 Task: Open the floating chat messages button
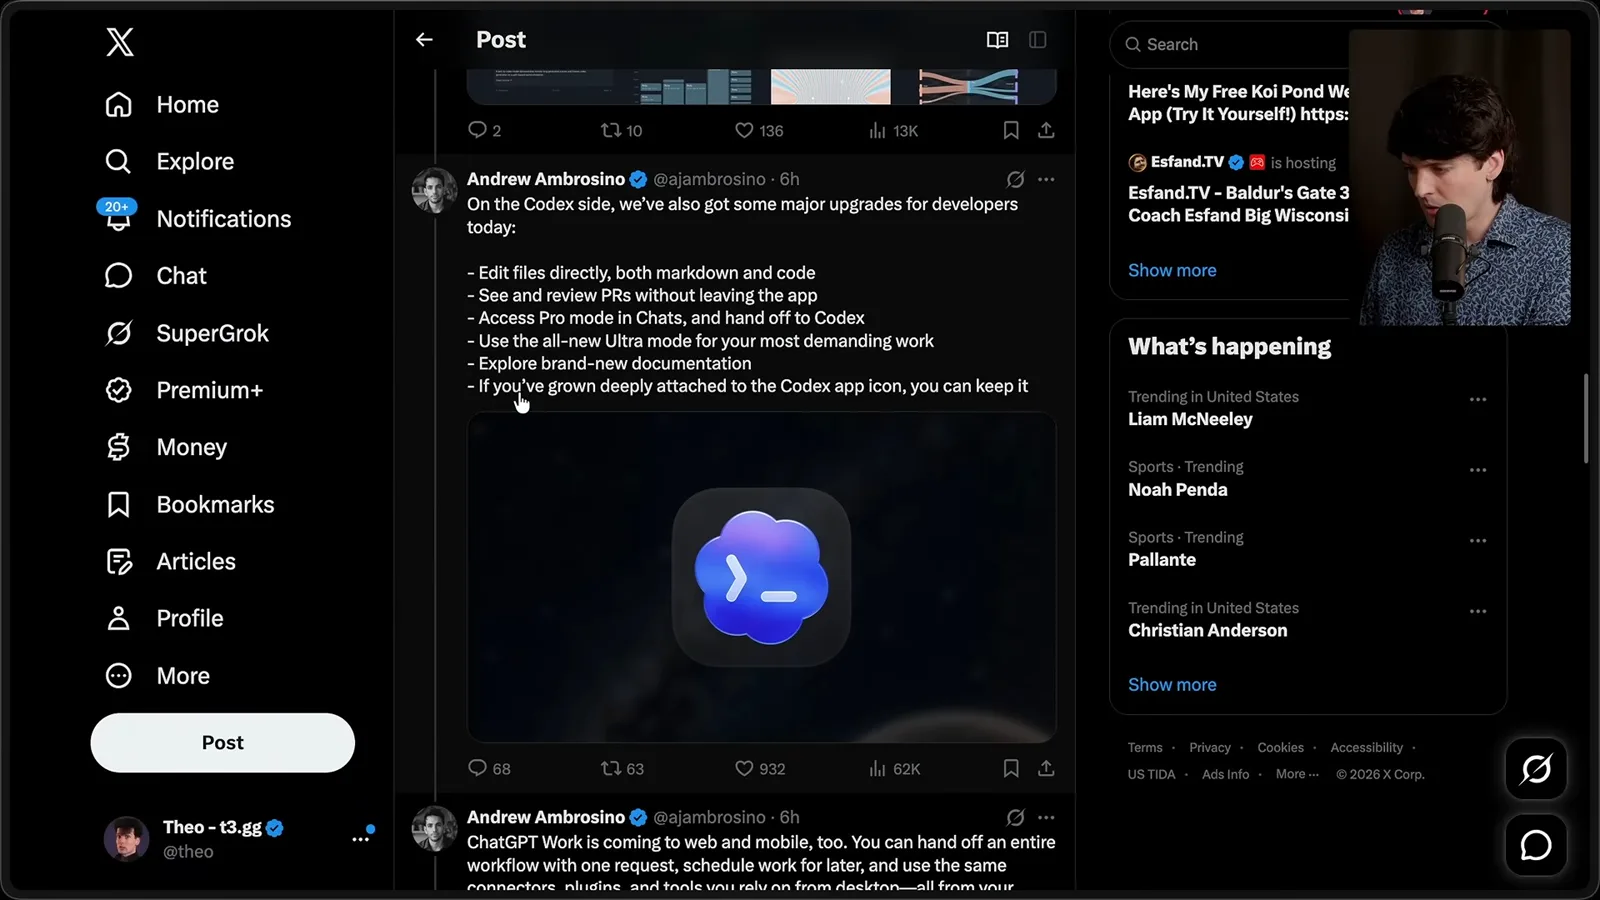(x=1536, y=845)
